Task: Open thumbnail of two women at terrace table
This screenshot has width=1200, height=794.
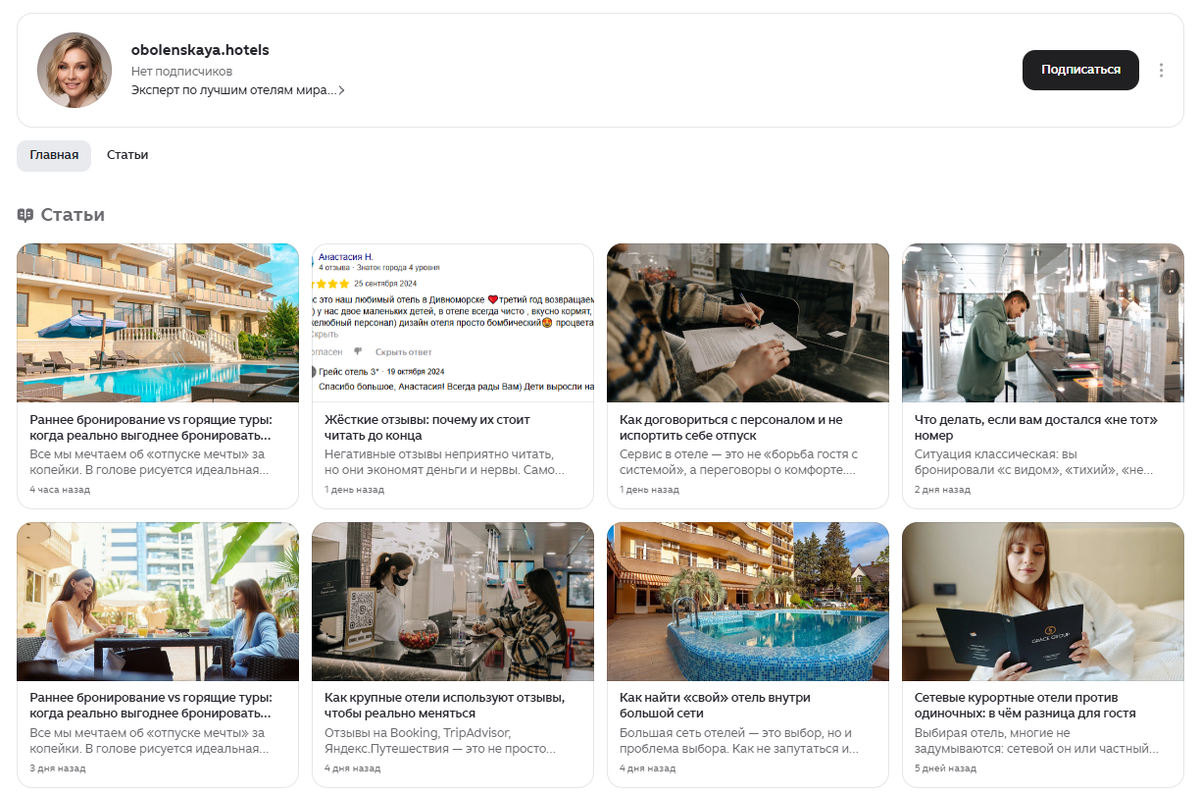Action: [158, 602]
